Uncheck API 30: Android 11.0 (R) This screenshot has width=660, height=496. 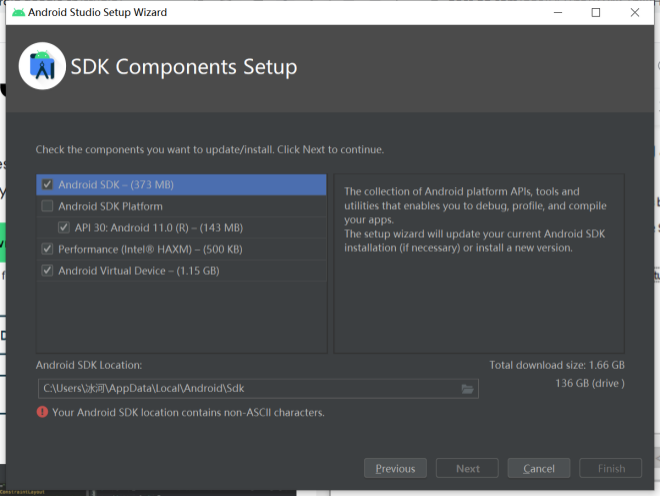(63, 227)
